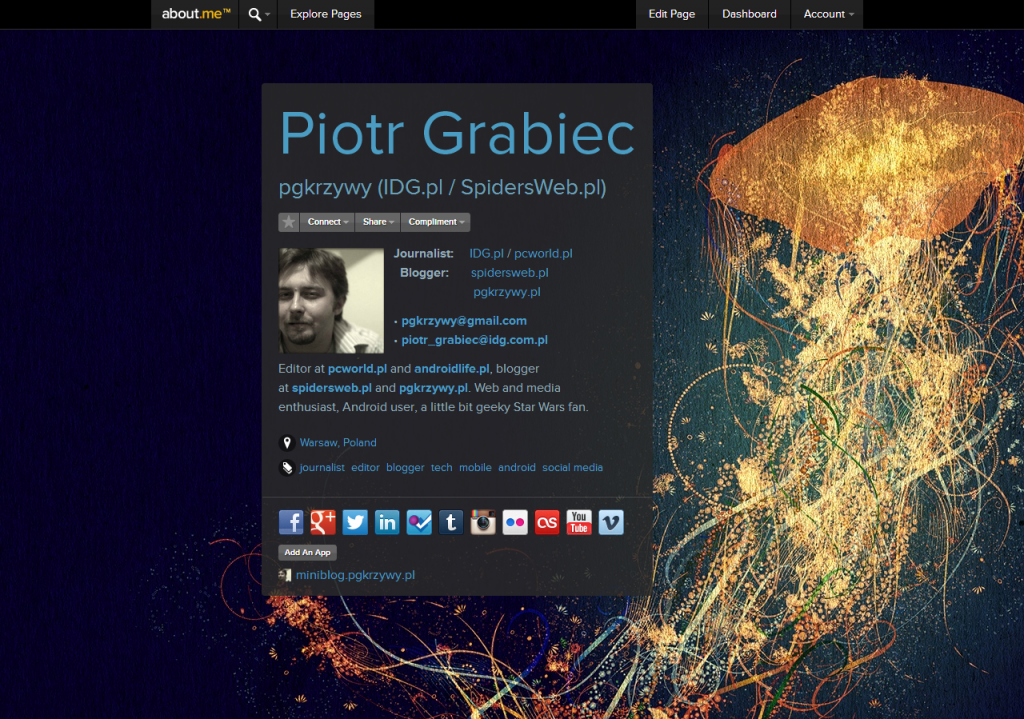Open pcworld.pl link in the bio
Screen dimensions: 1024x719
pyautogui.click(x=357, y=368)
